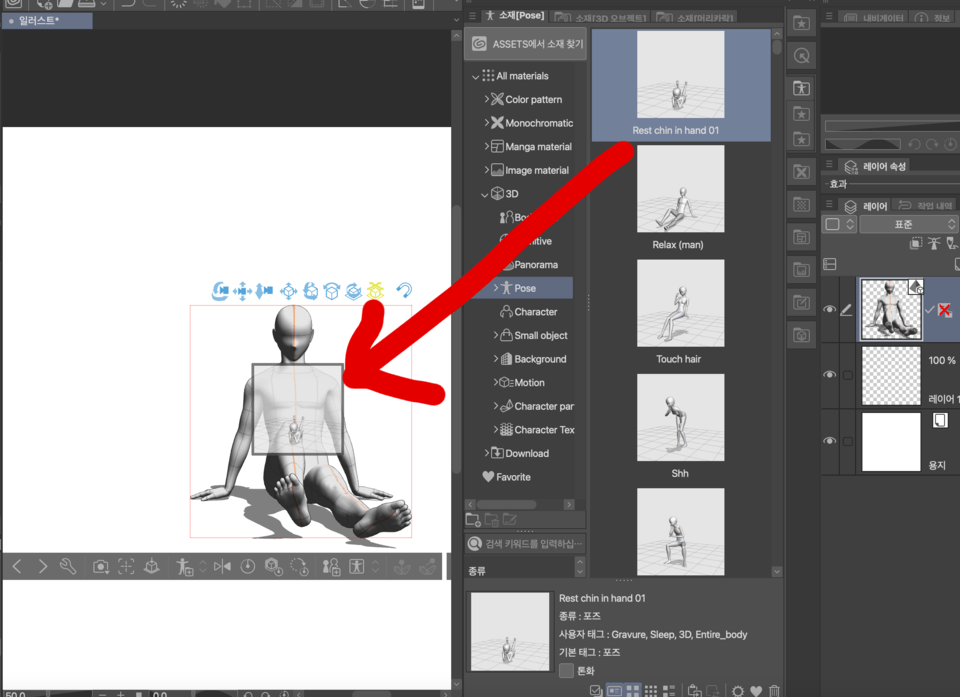Click material search keyword field

pyautogui.click(x=526, y=543)
